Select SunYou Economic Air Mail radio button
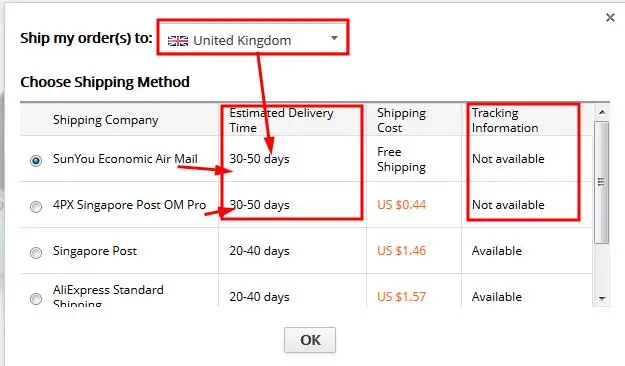Image resolution: width=625 pixels, height=366 pixels. click(x=36, y=160)
